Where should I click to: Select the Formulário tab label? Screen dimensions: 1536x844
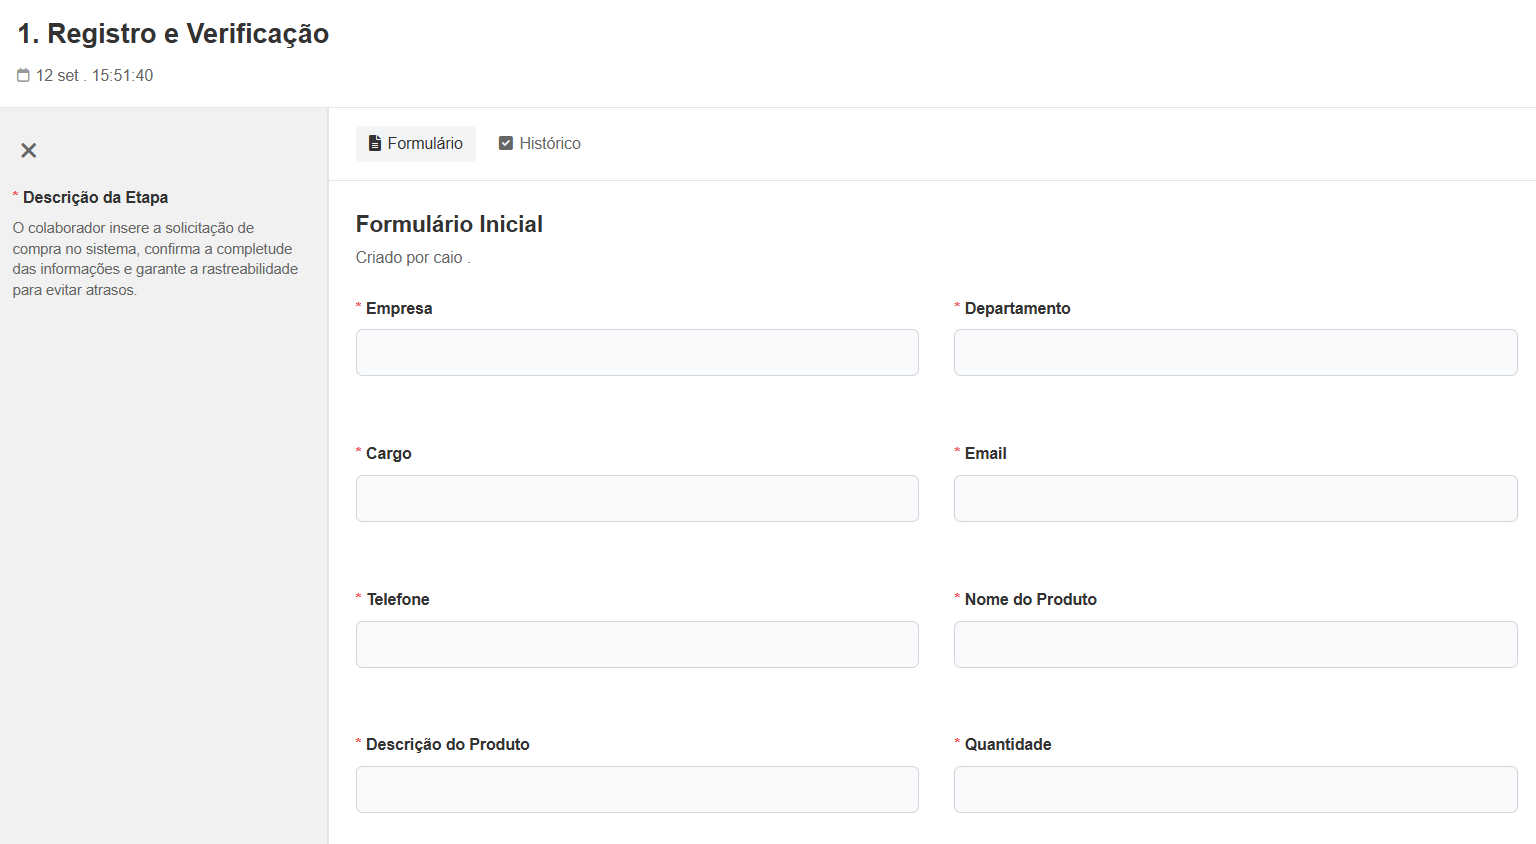[x=425, y=143]
